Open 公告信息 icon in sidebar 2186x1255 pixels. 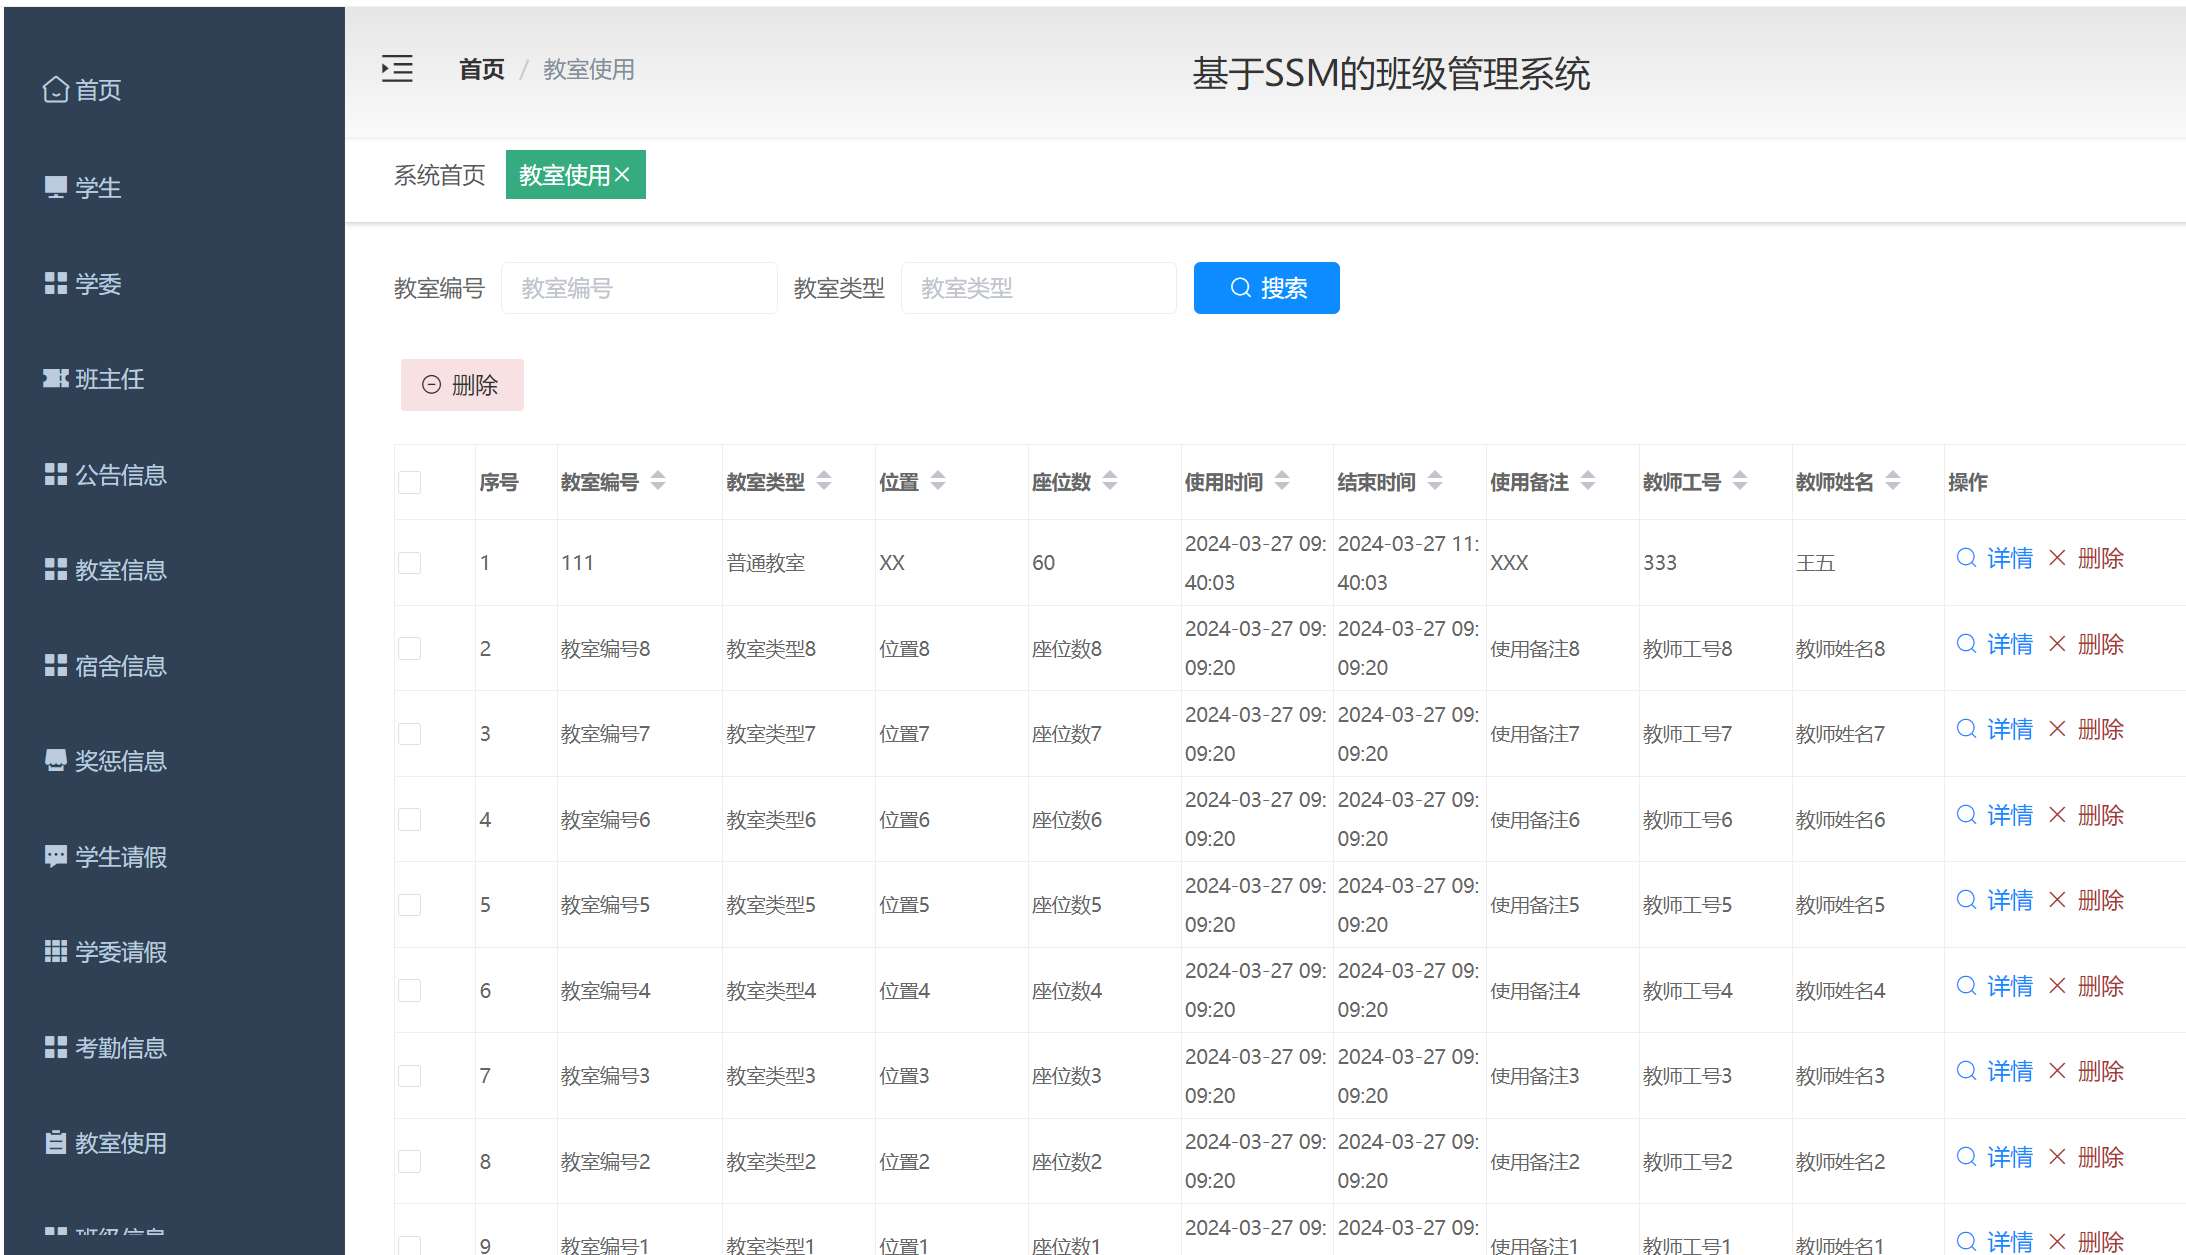pos(56,475)
